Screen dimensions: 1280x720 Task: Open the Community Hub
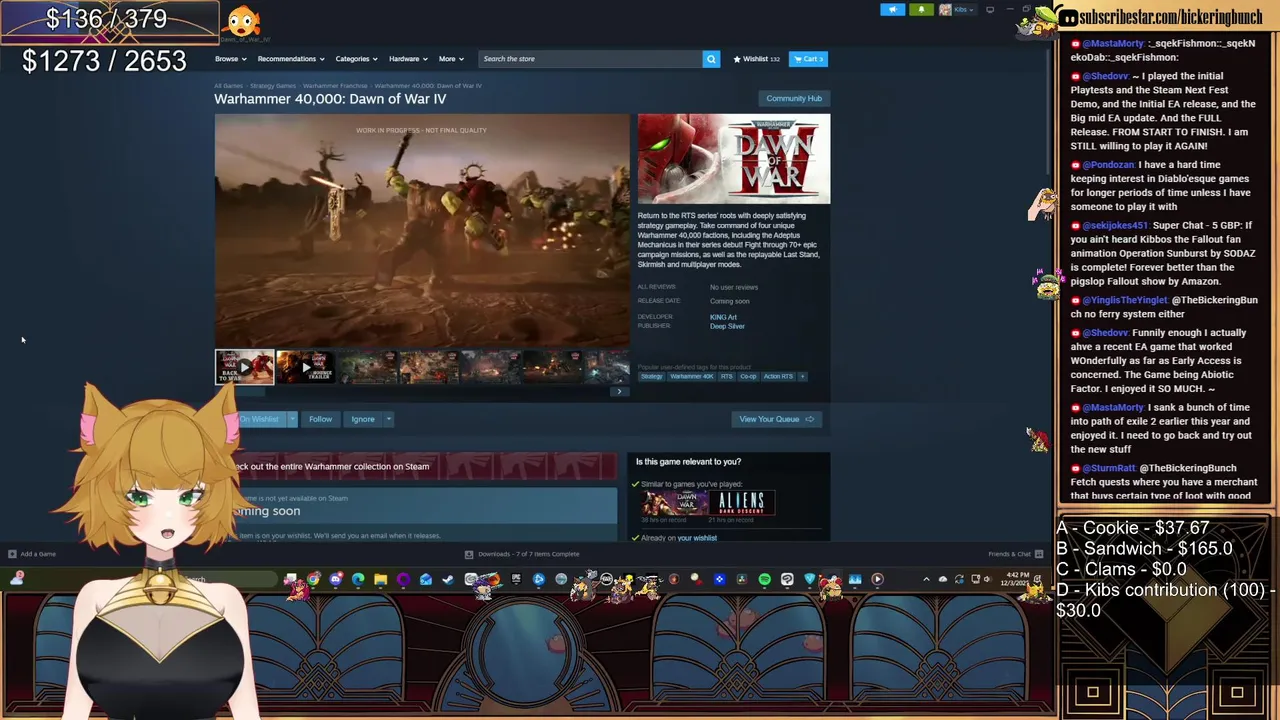[x=794, y=98]
